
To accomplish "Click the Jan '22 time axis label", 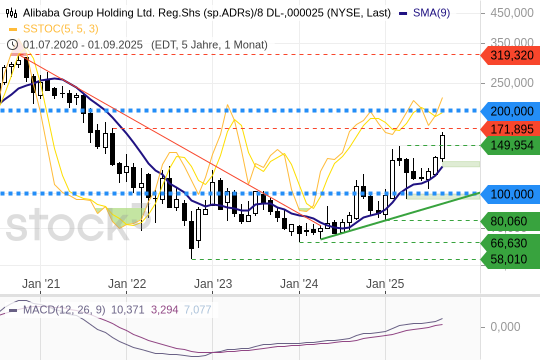I will (127, 284).
